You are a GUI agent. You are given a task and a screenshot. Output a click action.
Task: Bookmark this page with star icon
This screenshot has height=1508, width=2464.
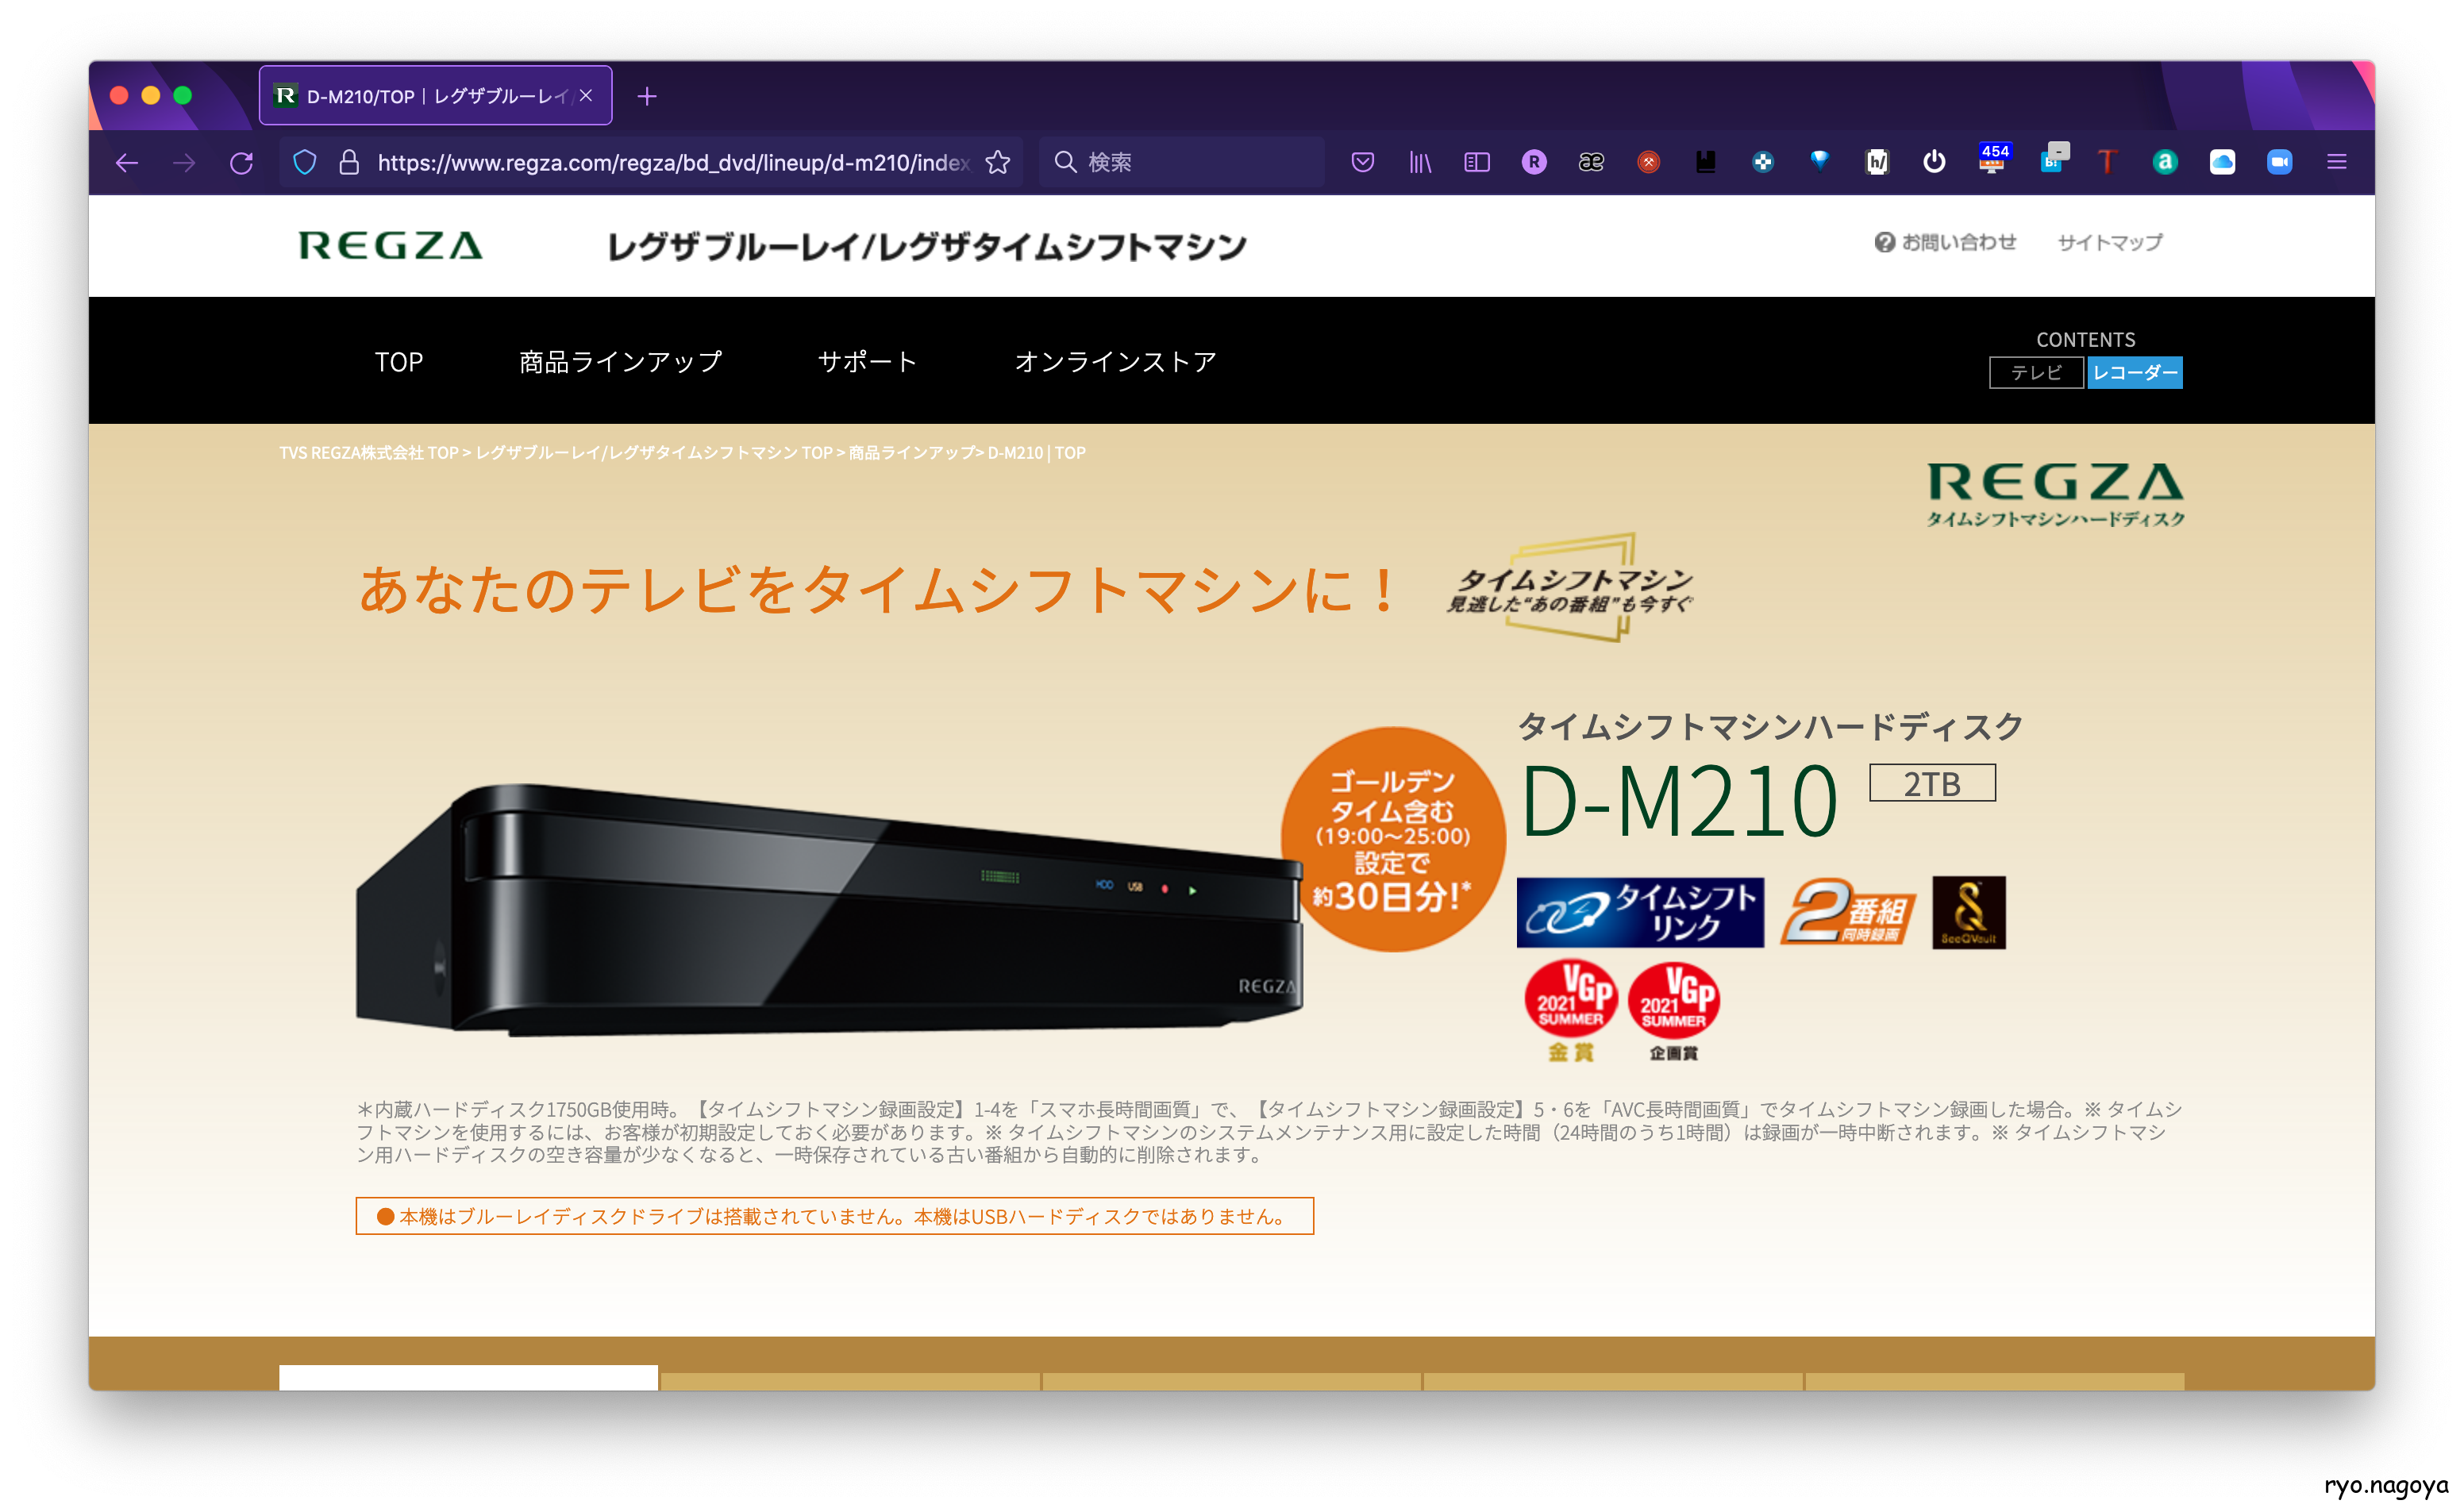point(997,162)
